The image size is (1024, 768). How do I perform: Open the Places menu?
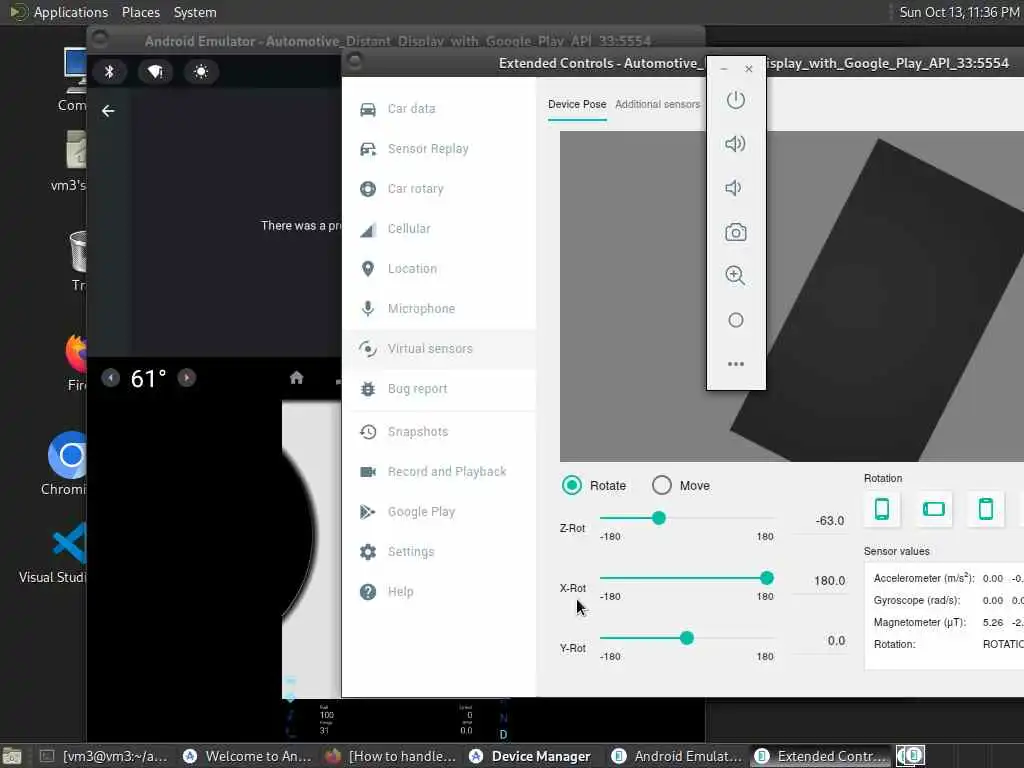tap(140, 12)
